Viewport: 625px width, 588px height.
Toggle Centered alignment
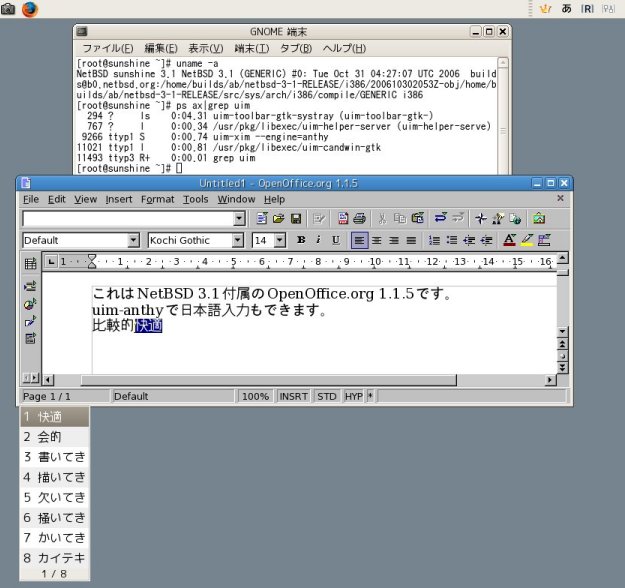pyautogui.click(x=376, y=240)
